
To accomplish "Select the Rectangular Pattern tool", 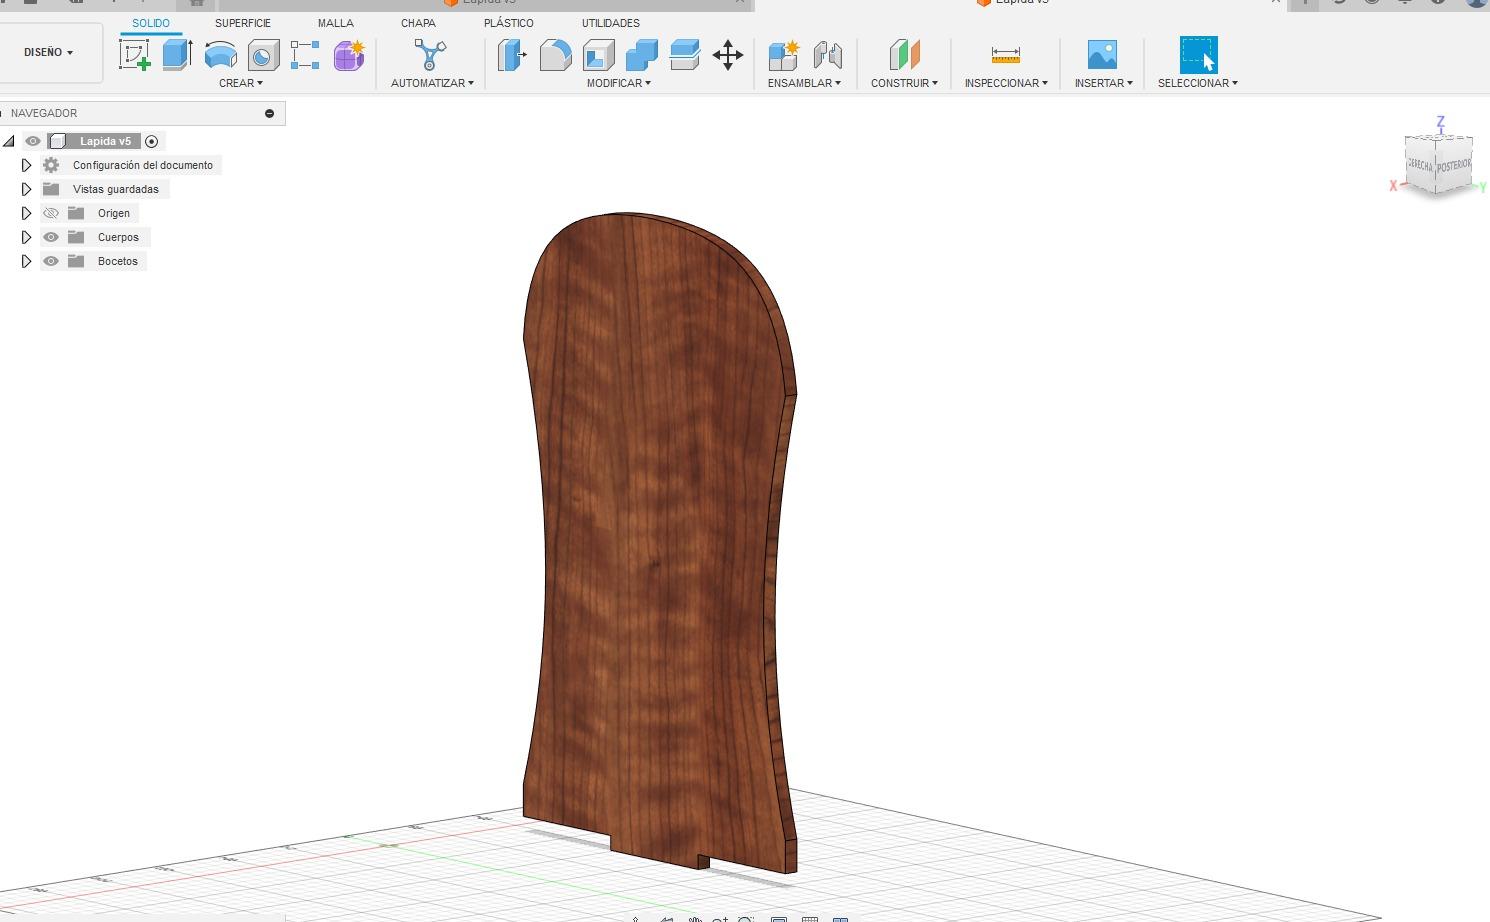I will coord(305,54).
